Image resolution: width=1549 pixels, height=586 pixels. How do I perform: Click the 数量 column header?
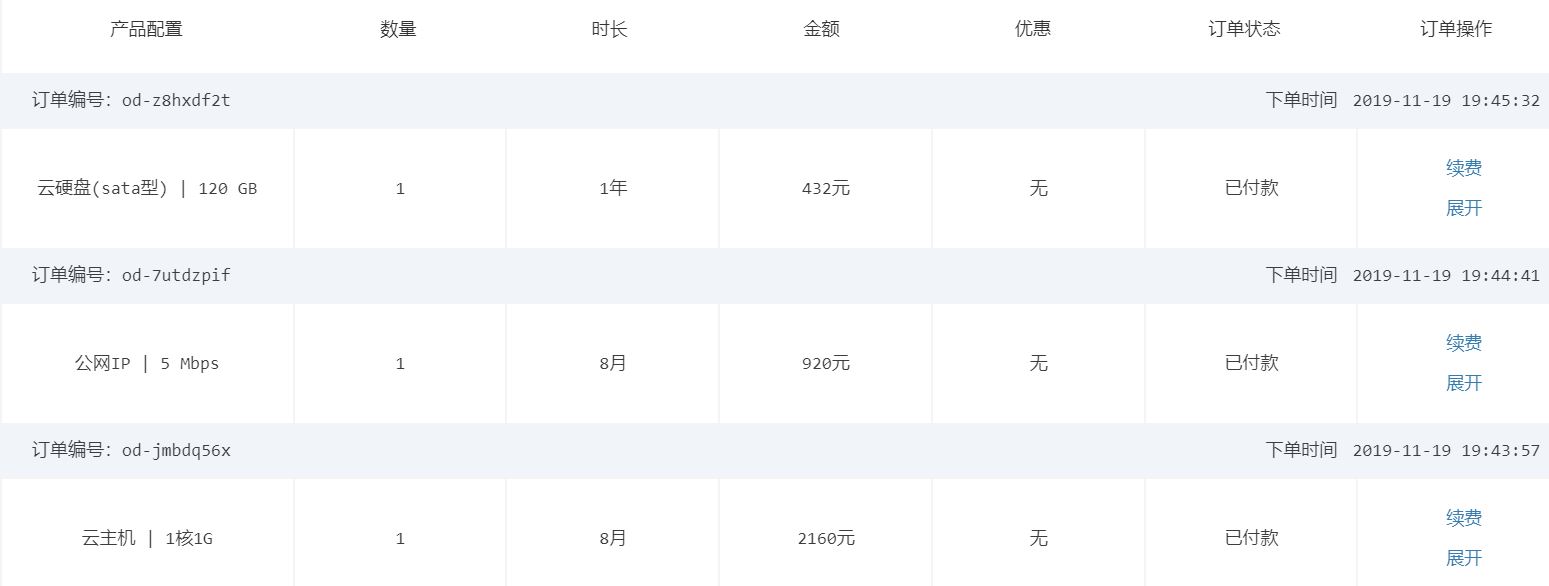coord(398,29)
